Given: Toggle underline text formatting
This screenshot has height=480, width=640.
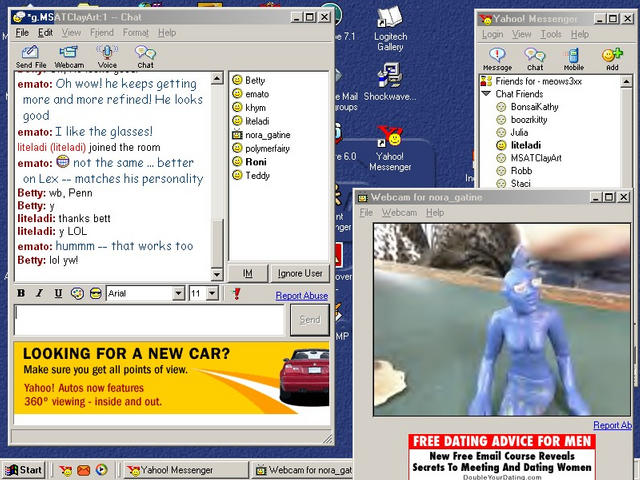Looking at the screenshot, I should (58, 293).
